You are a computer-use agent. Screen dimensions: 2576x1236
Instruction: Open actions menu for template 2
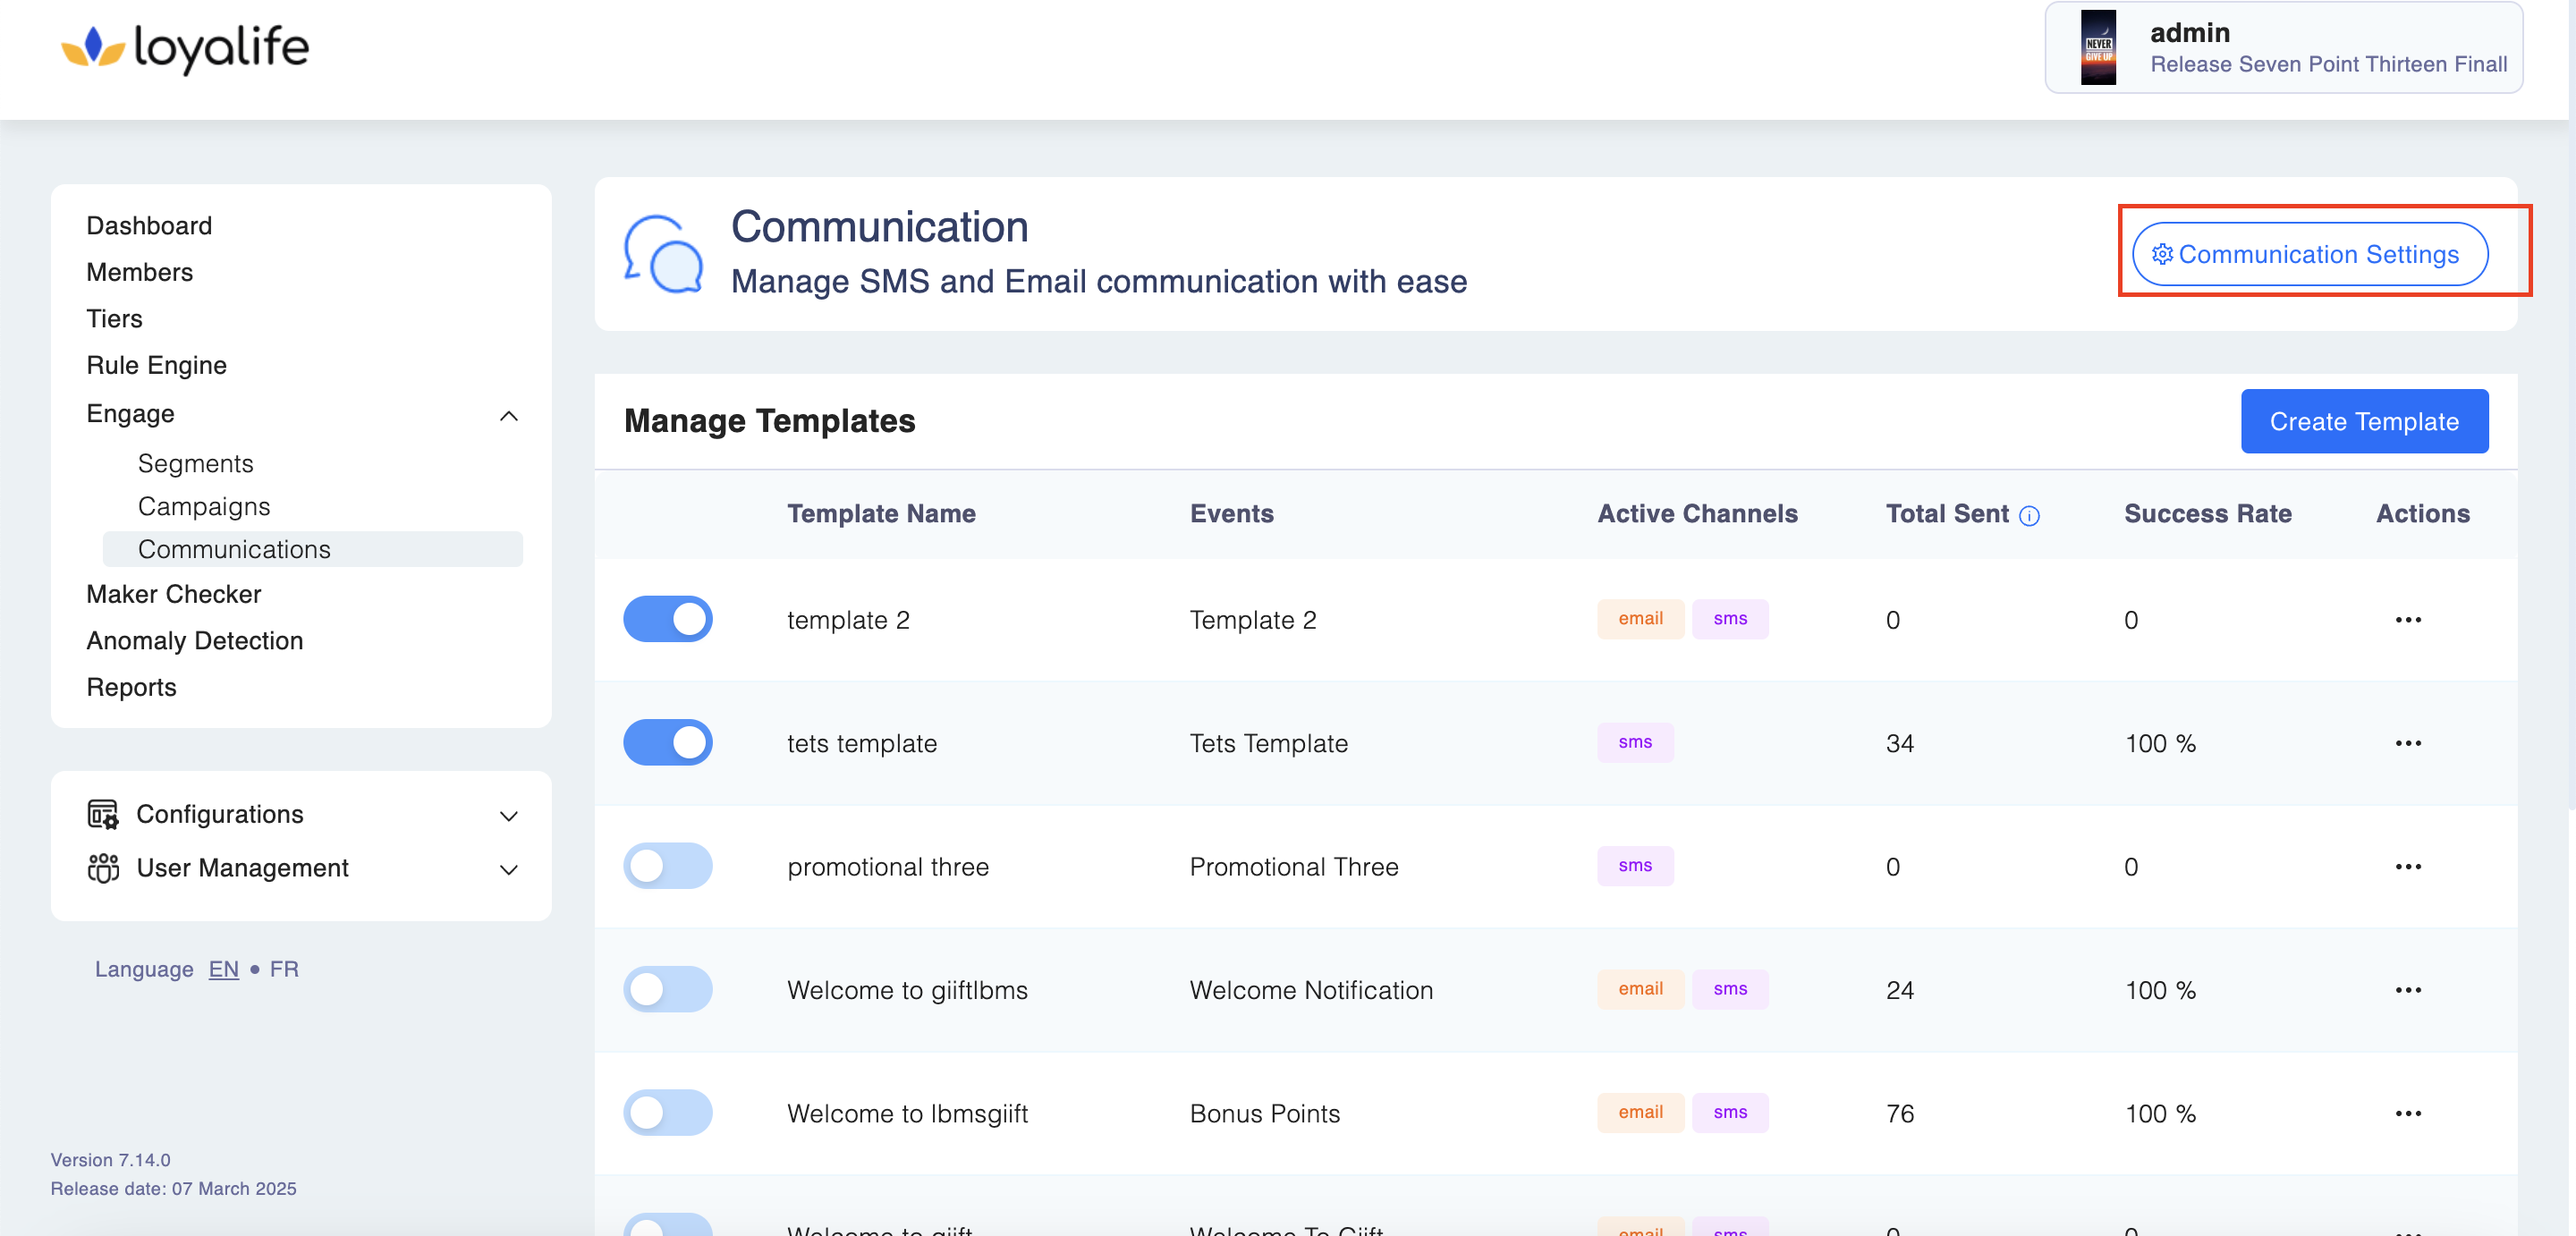(x=2407, y=620)
